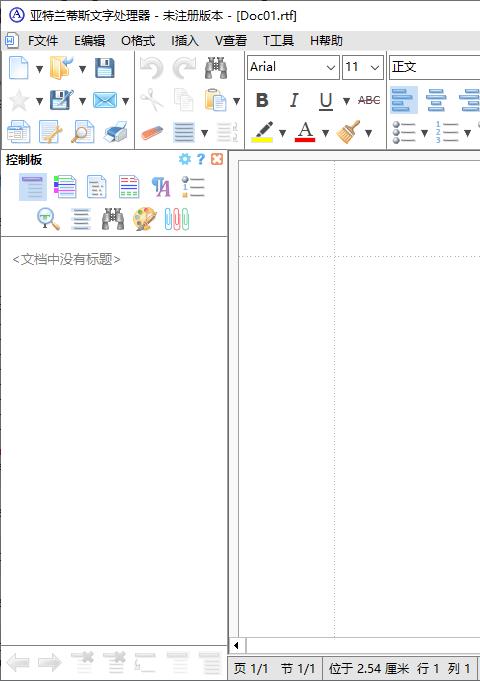Toggle Center paragraph alignment
The height and width of the screenshot is (681, 480).
tap(436, 100)
